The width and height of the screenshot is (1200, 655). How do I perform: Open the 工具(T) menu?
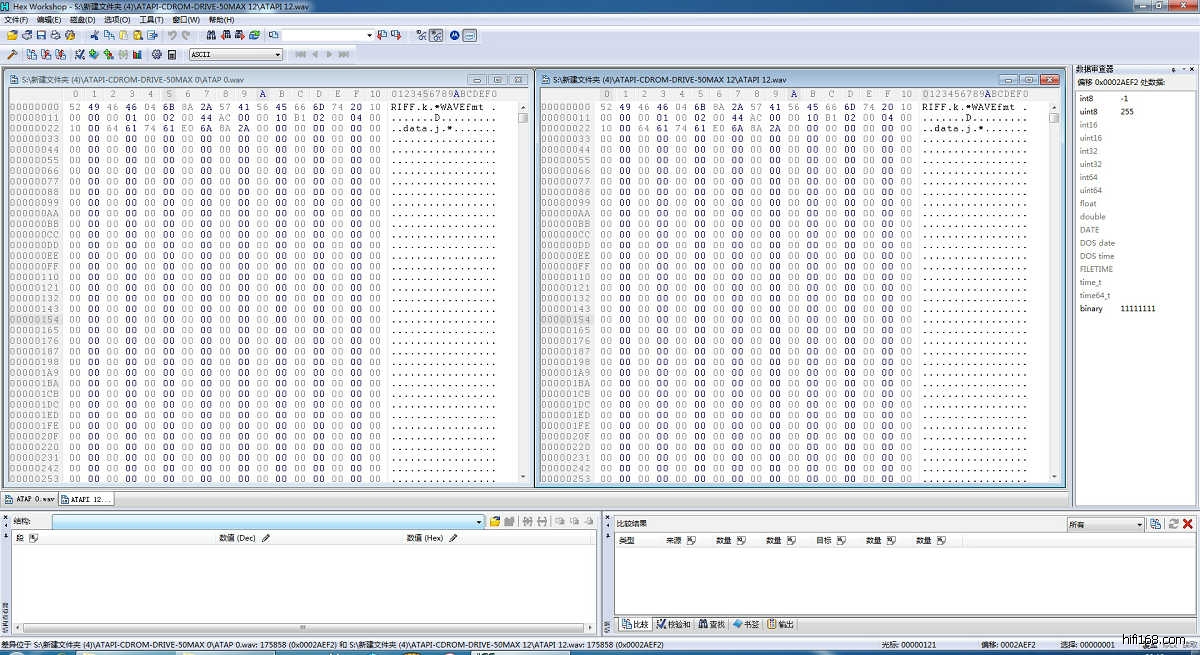[x=151, y=19]
